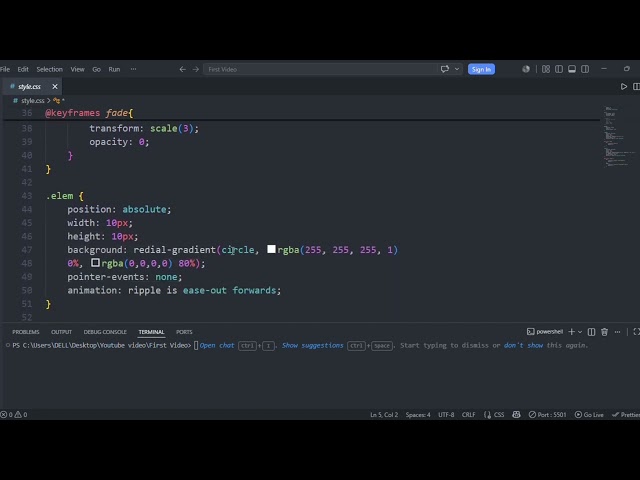Click the 'UTF-8' encoding entry
The image size is (640, 480).
click(446, 415)
